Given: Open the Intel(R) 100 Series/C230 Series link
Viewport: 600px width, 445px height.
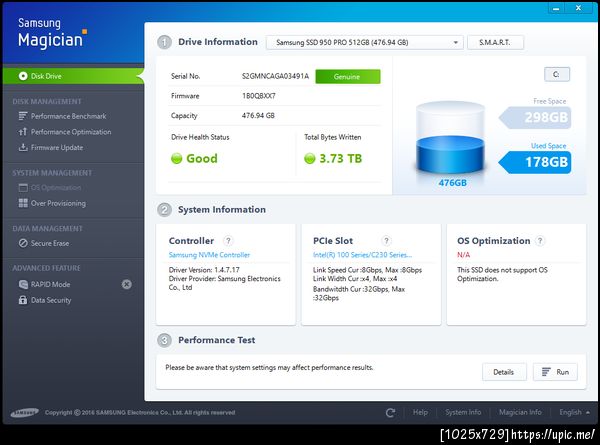Looking at the screenshot, I should pyautogui.click(x=362, y=255).
